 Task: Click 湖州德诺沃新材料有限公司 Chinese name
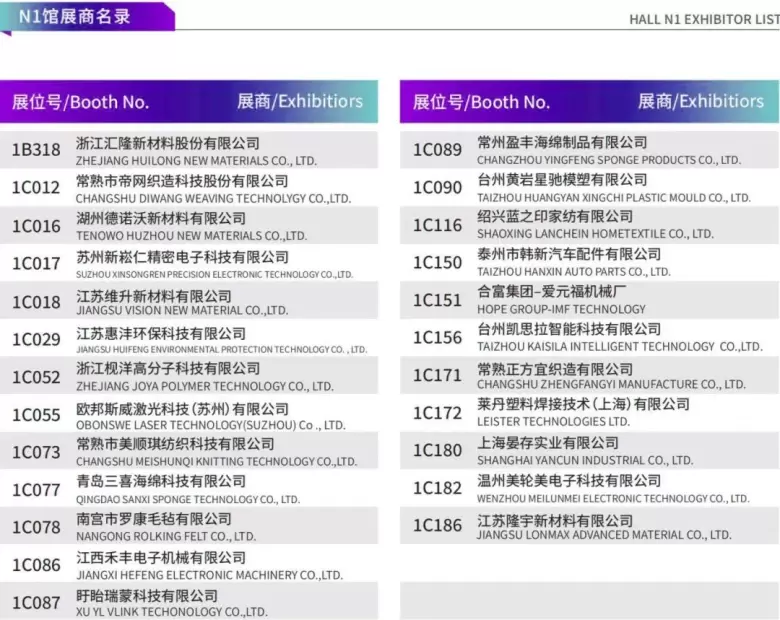(161, 218)
